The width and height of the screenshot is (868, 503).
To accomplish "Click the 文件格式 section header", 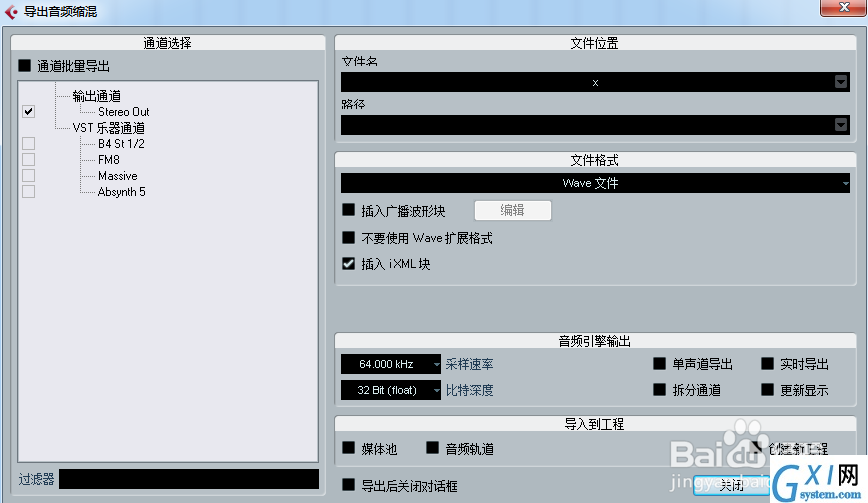I will pos(595,160).
